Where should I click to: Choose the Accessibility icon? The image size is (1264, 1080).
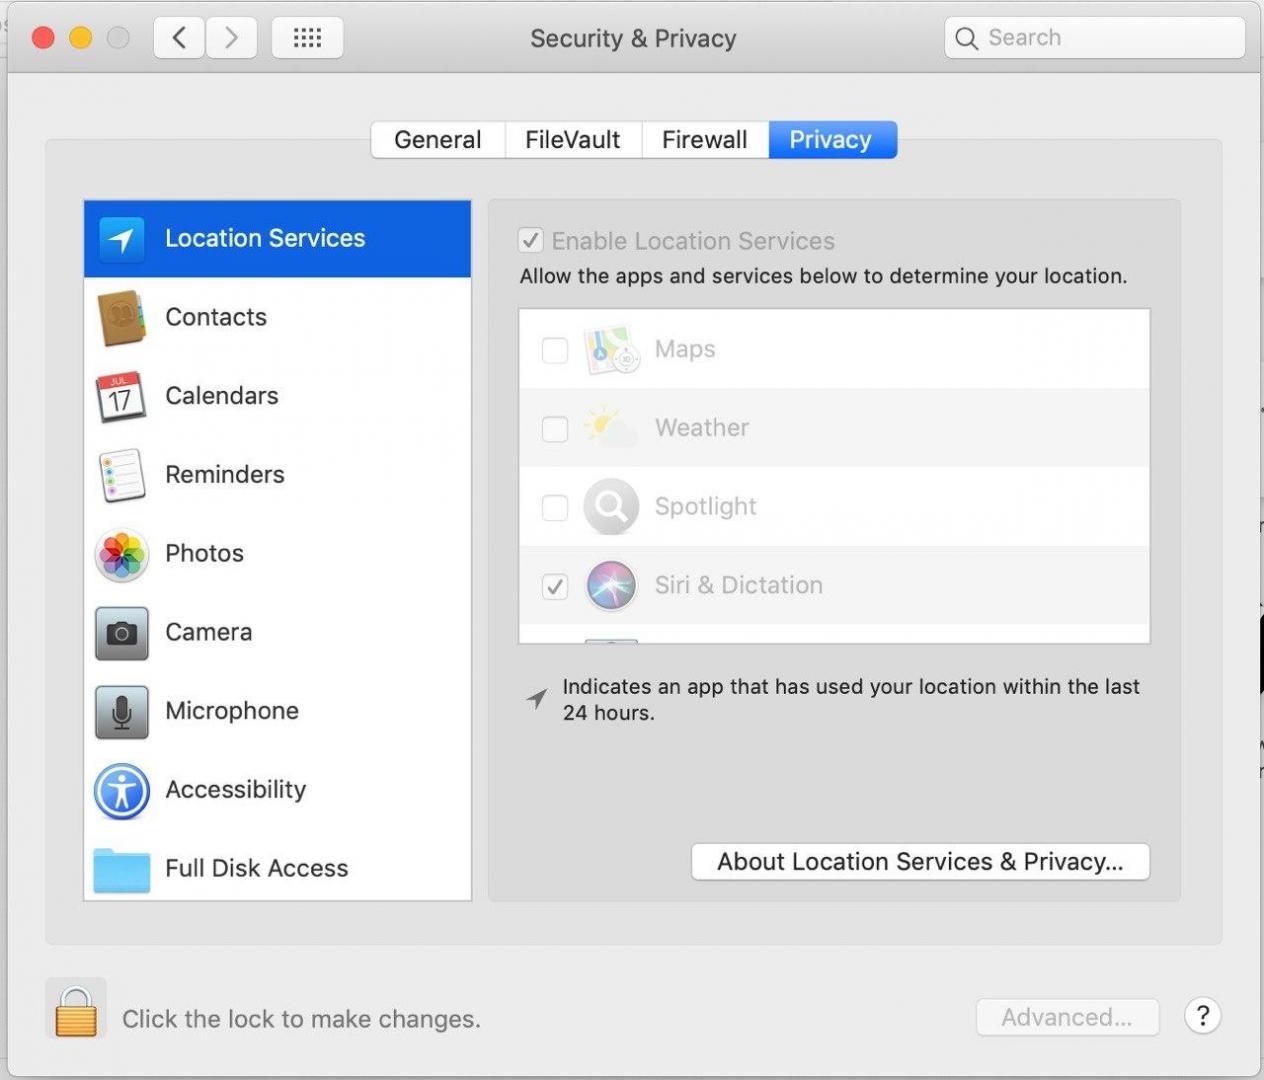(x=122, y=790)
